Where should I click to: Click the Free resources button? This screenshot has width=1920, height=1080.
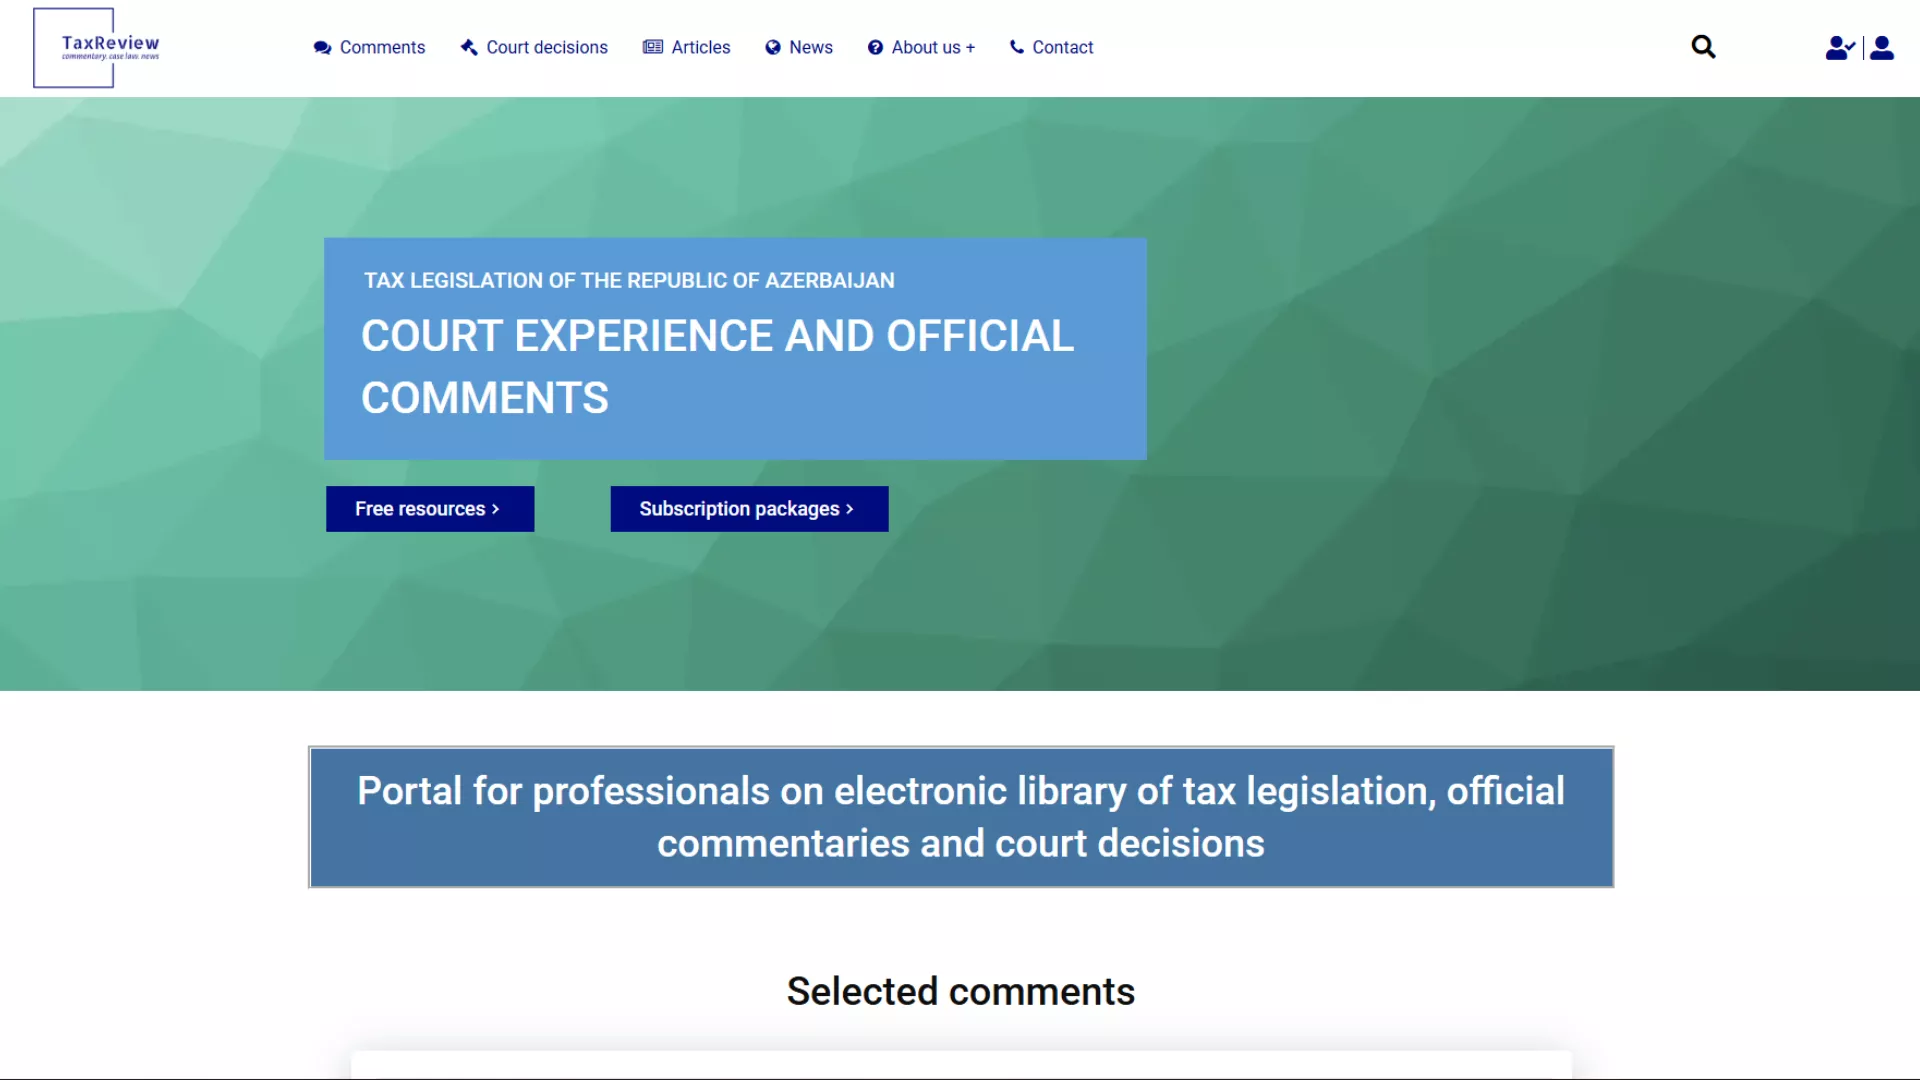click(x=429, y=509)
